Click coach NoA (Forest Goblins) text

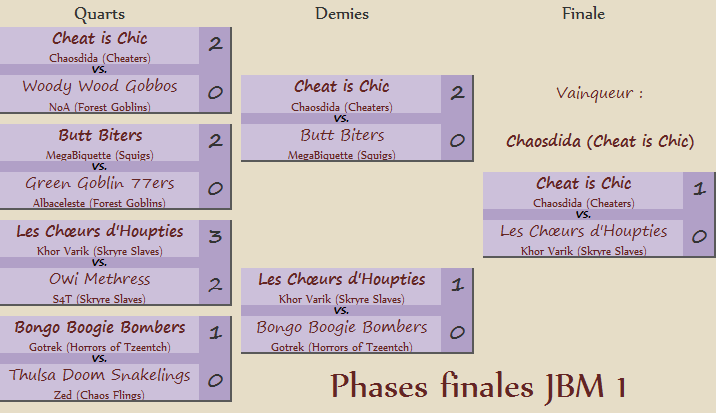[x=100, y=107]
